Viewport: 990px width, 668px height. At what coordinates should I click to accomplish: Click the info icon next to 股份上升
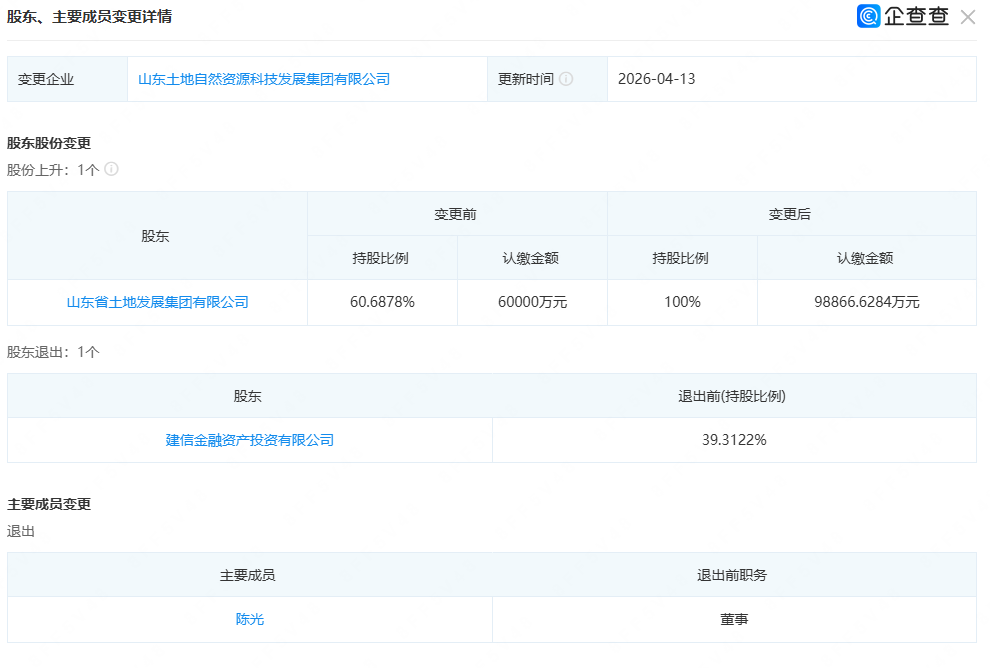coord(111,169)
